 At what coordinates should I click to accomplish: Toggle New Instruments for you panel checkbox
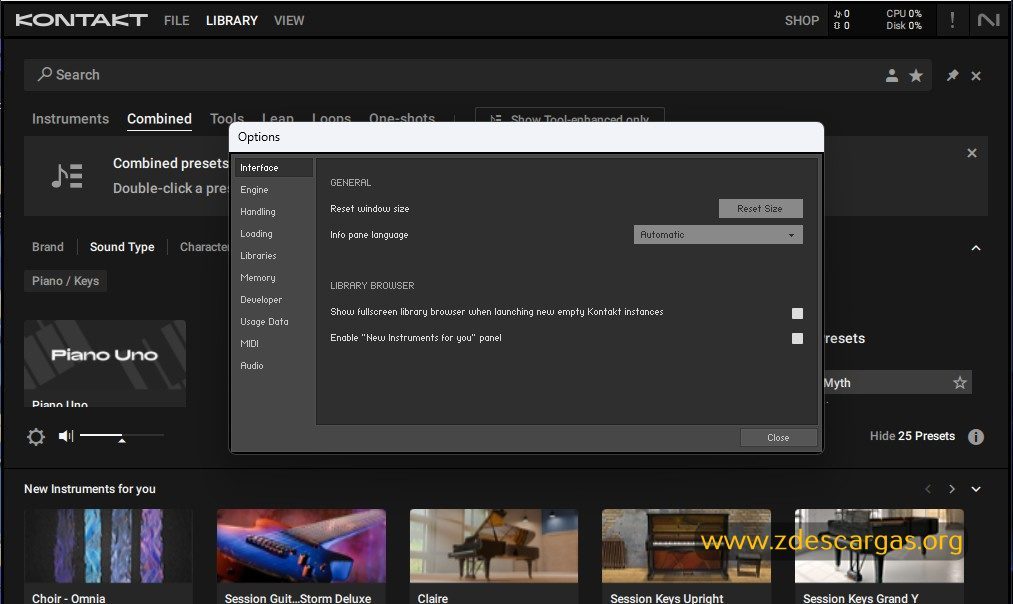(x=797, y=338)
